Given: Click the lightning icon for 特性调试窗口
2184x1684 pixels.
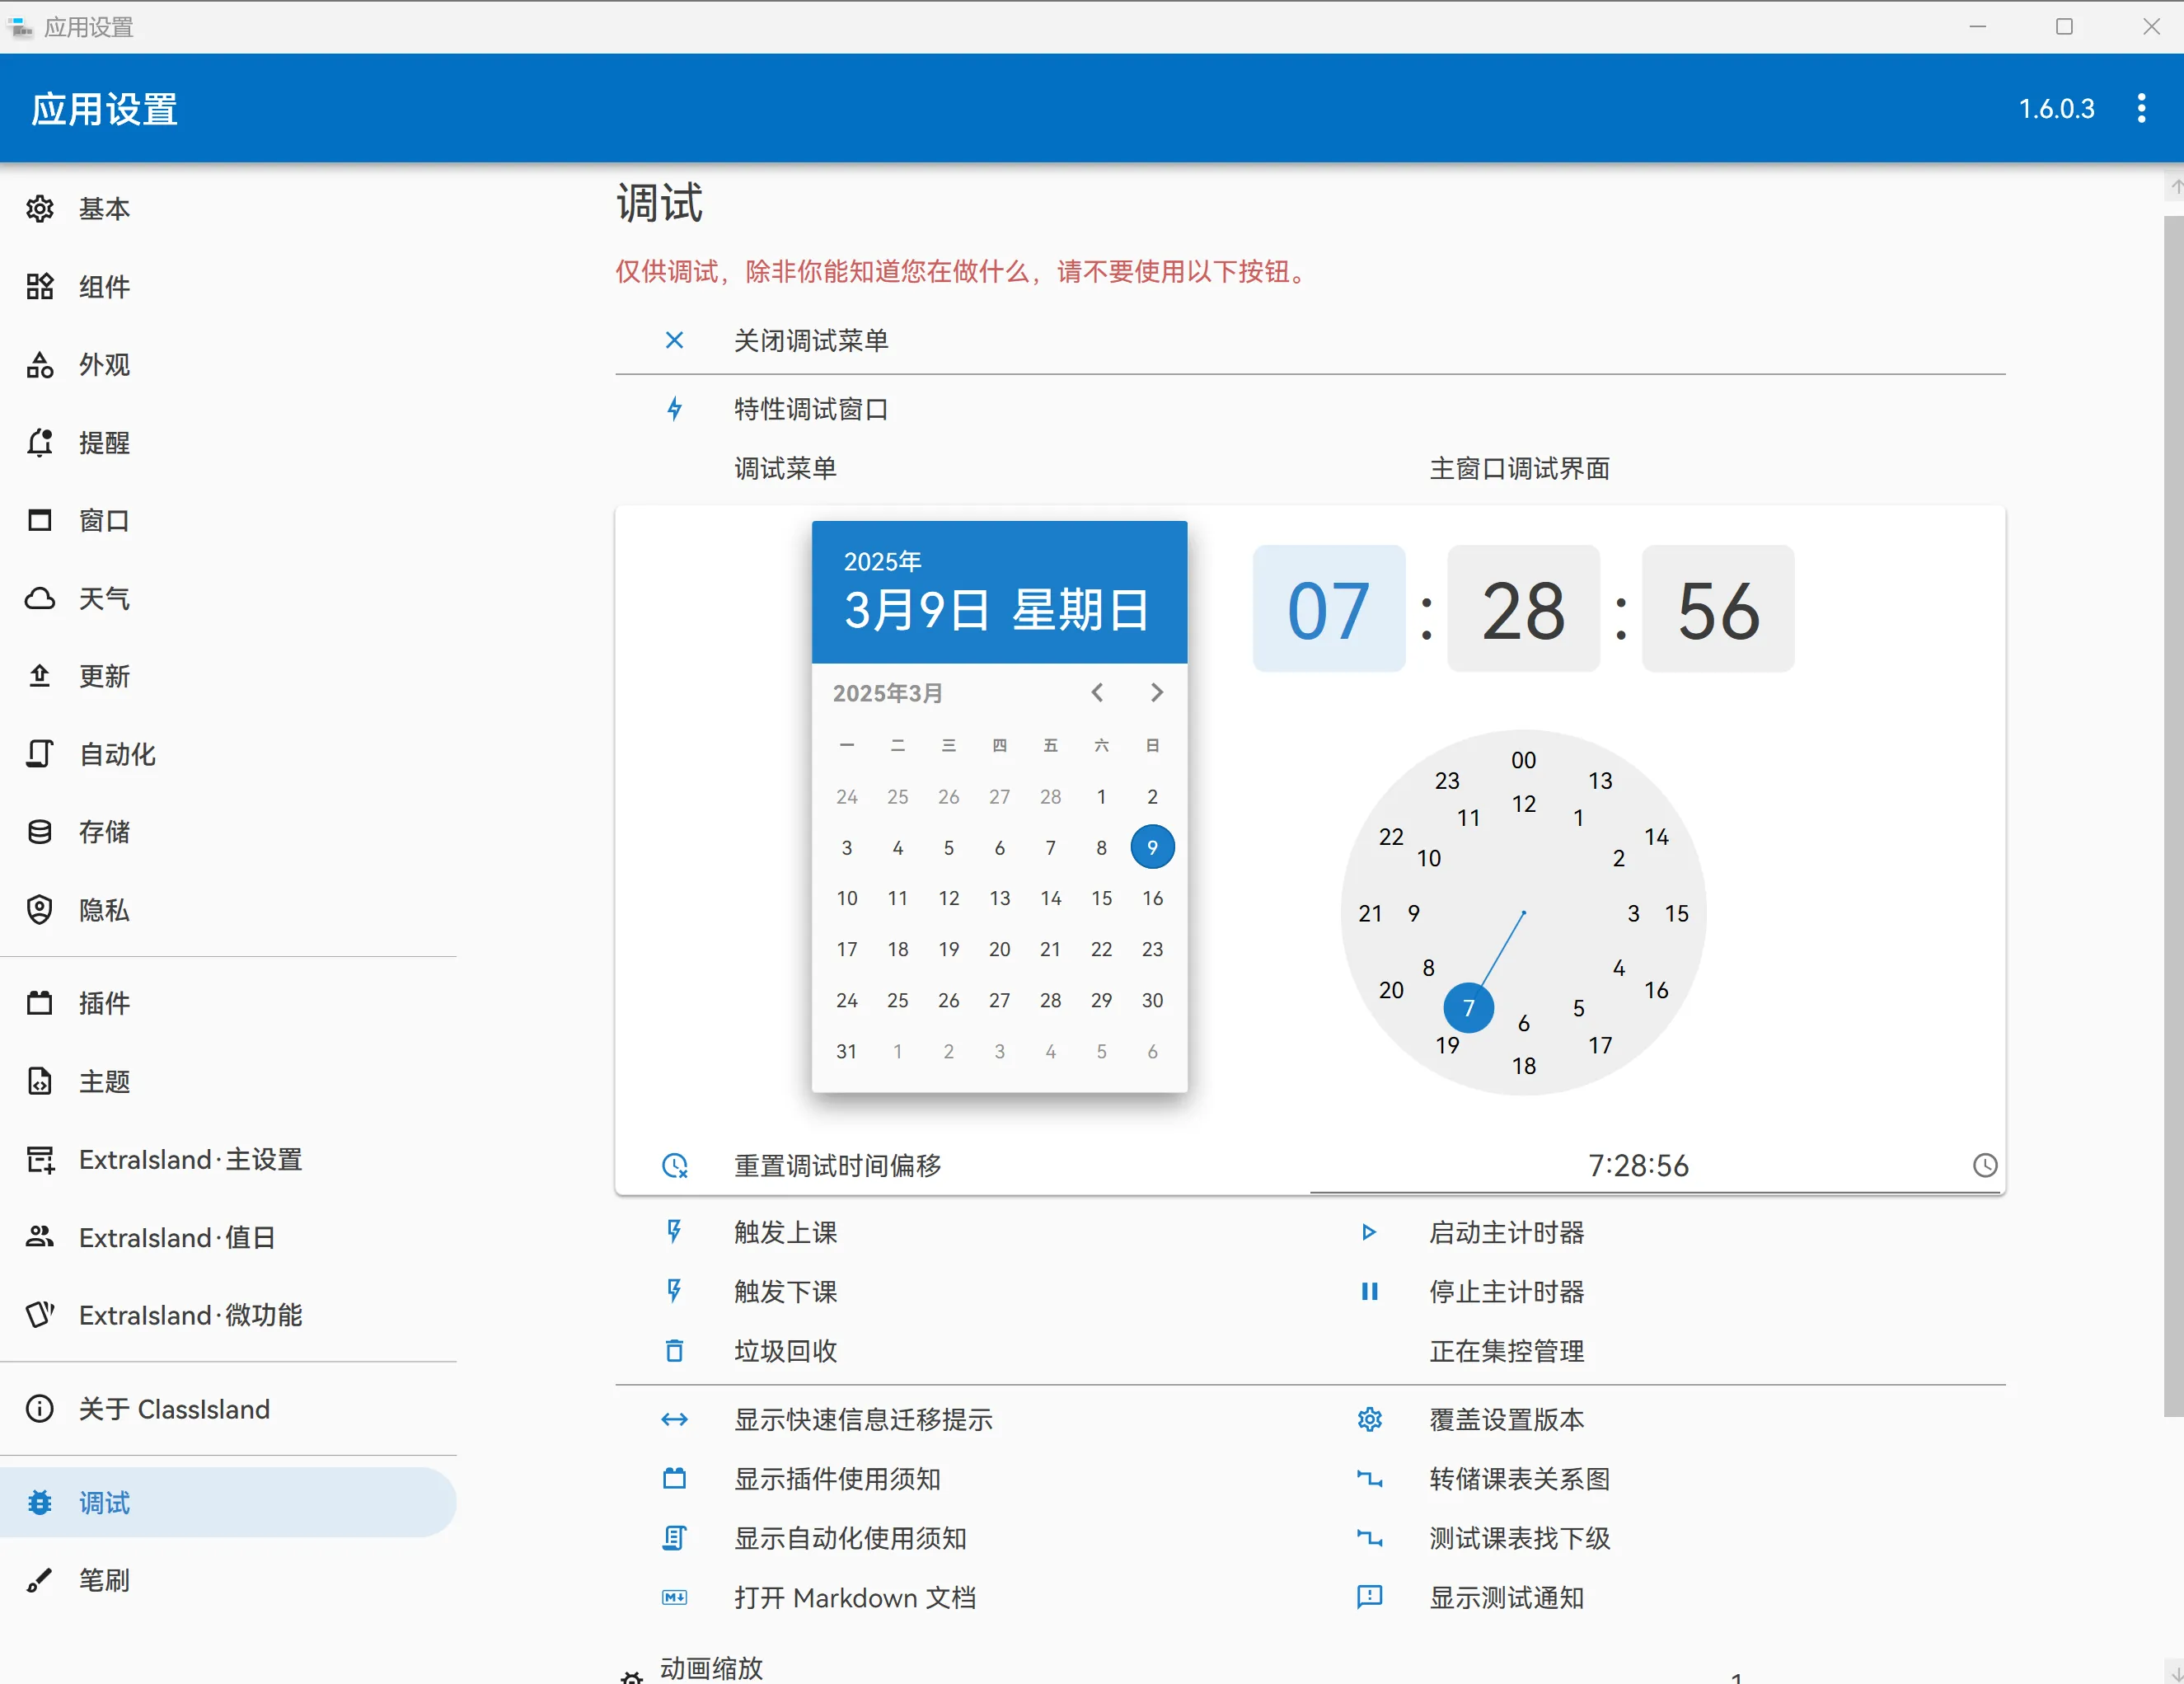Looking at the screenshot, I should (x=675, y=409).
